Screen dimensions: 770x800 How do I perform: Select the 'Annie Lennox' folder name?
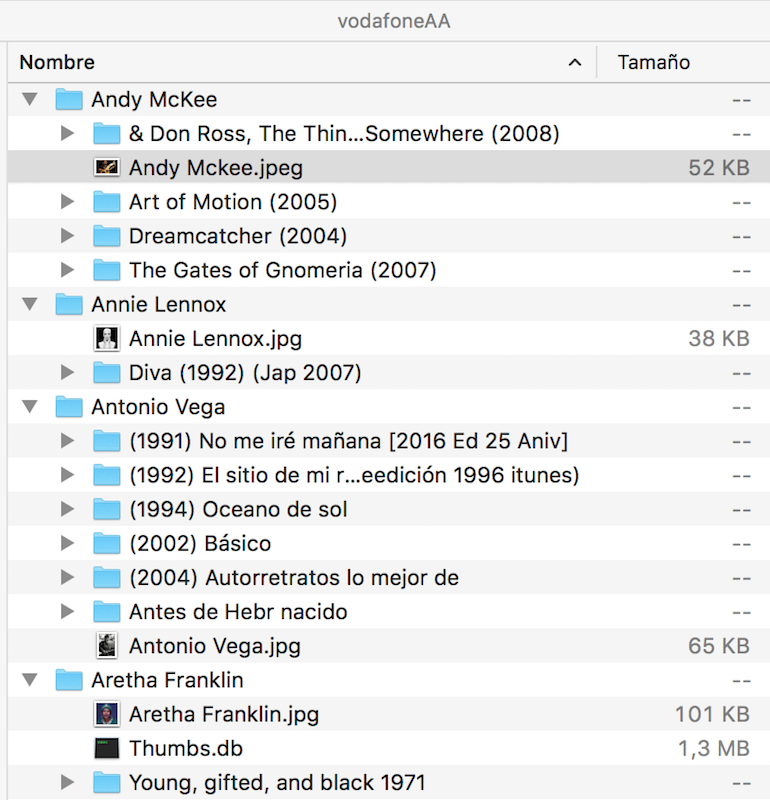pyautogui.click(x=159, y=304)
